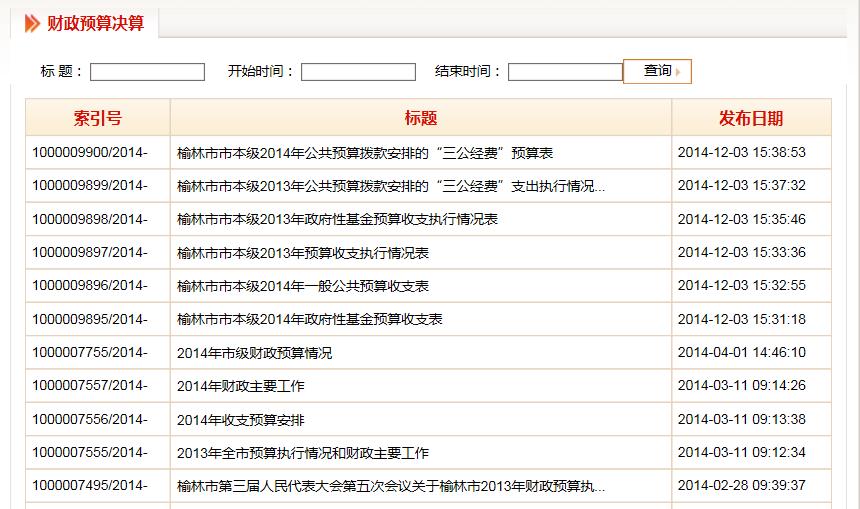860x509 pixels.
Task: Open 2014年市级财政预算情况 link
Action: pyautogui.click(x=254, y=353)
